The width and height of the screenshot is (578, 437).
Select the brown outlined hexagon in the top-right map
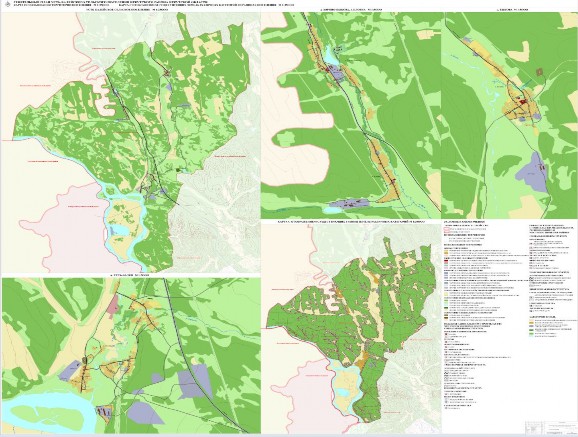pyautogui.click(x=540, y=72)
